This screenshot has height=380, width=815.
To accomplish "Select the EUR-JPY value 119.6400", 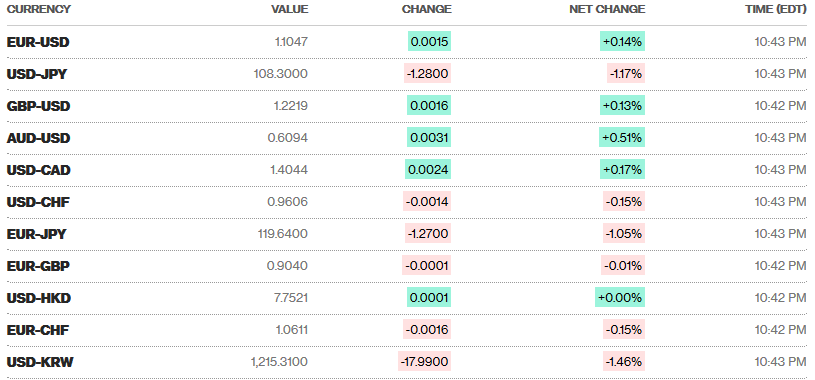I will pos(283,234).
